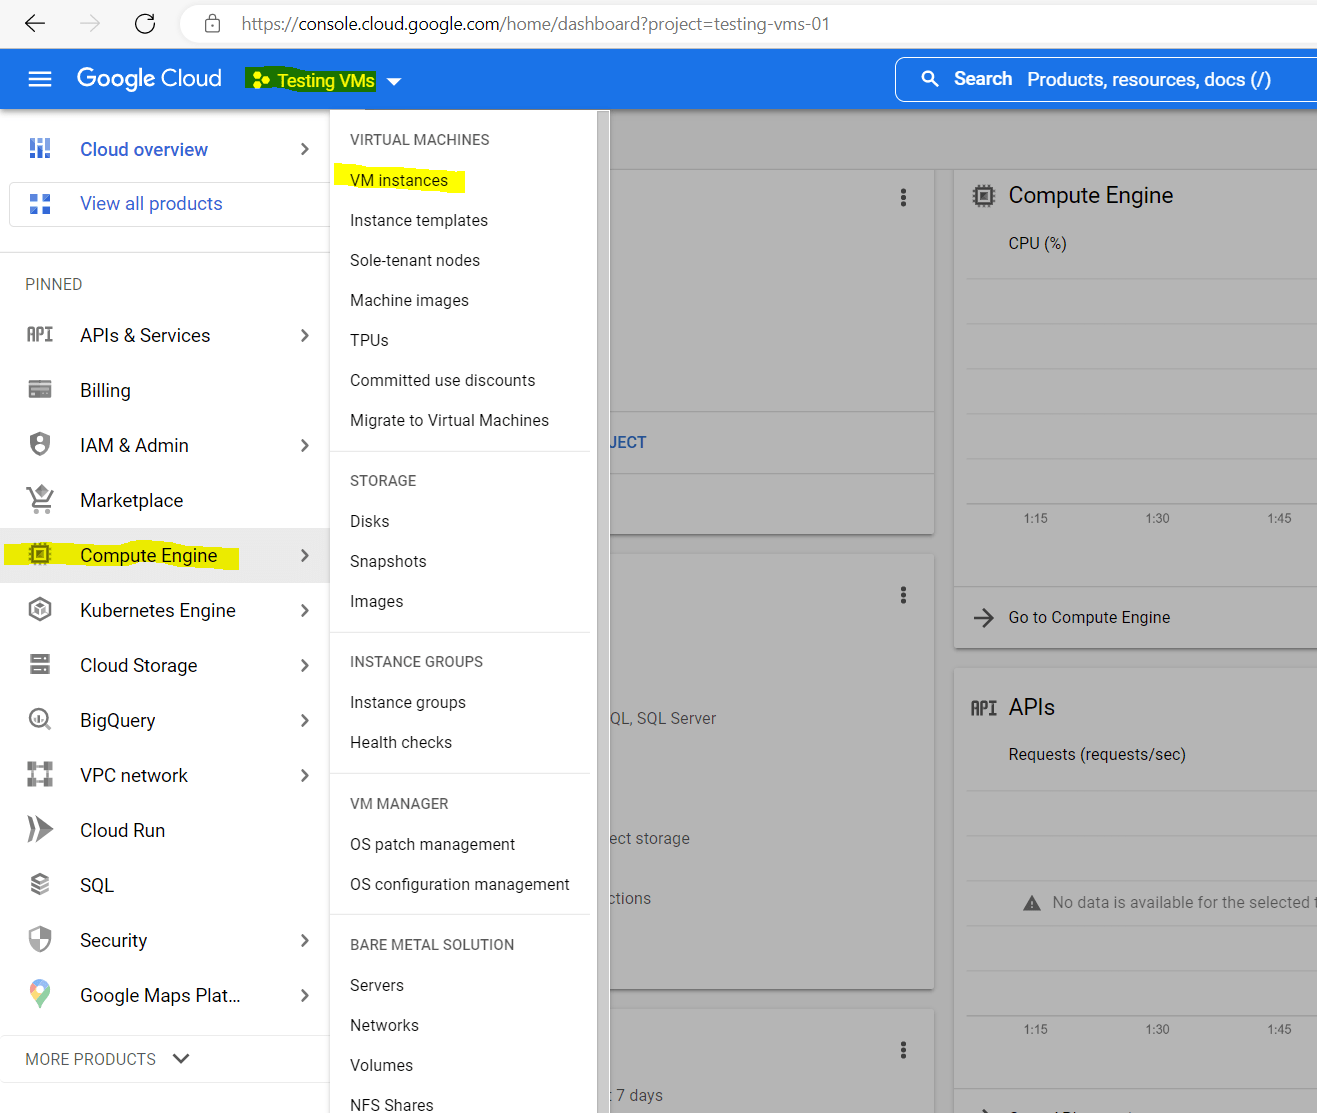Select Migrate to Virtual Machines
This screenshot has width=1317, height=1113.
click(449, 420)
